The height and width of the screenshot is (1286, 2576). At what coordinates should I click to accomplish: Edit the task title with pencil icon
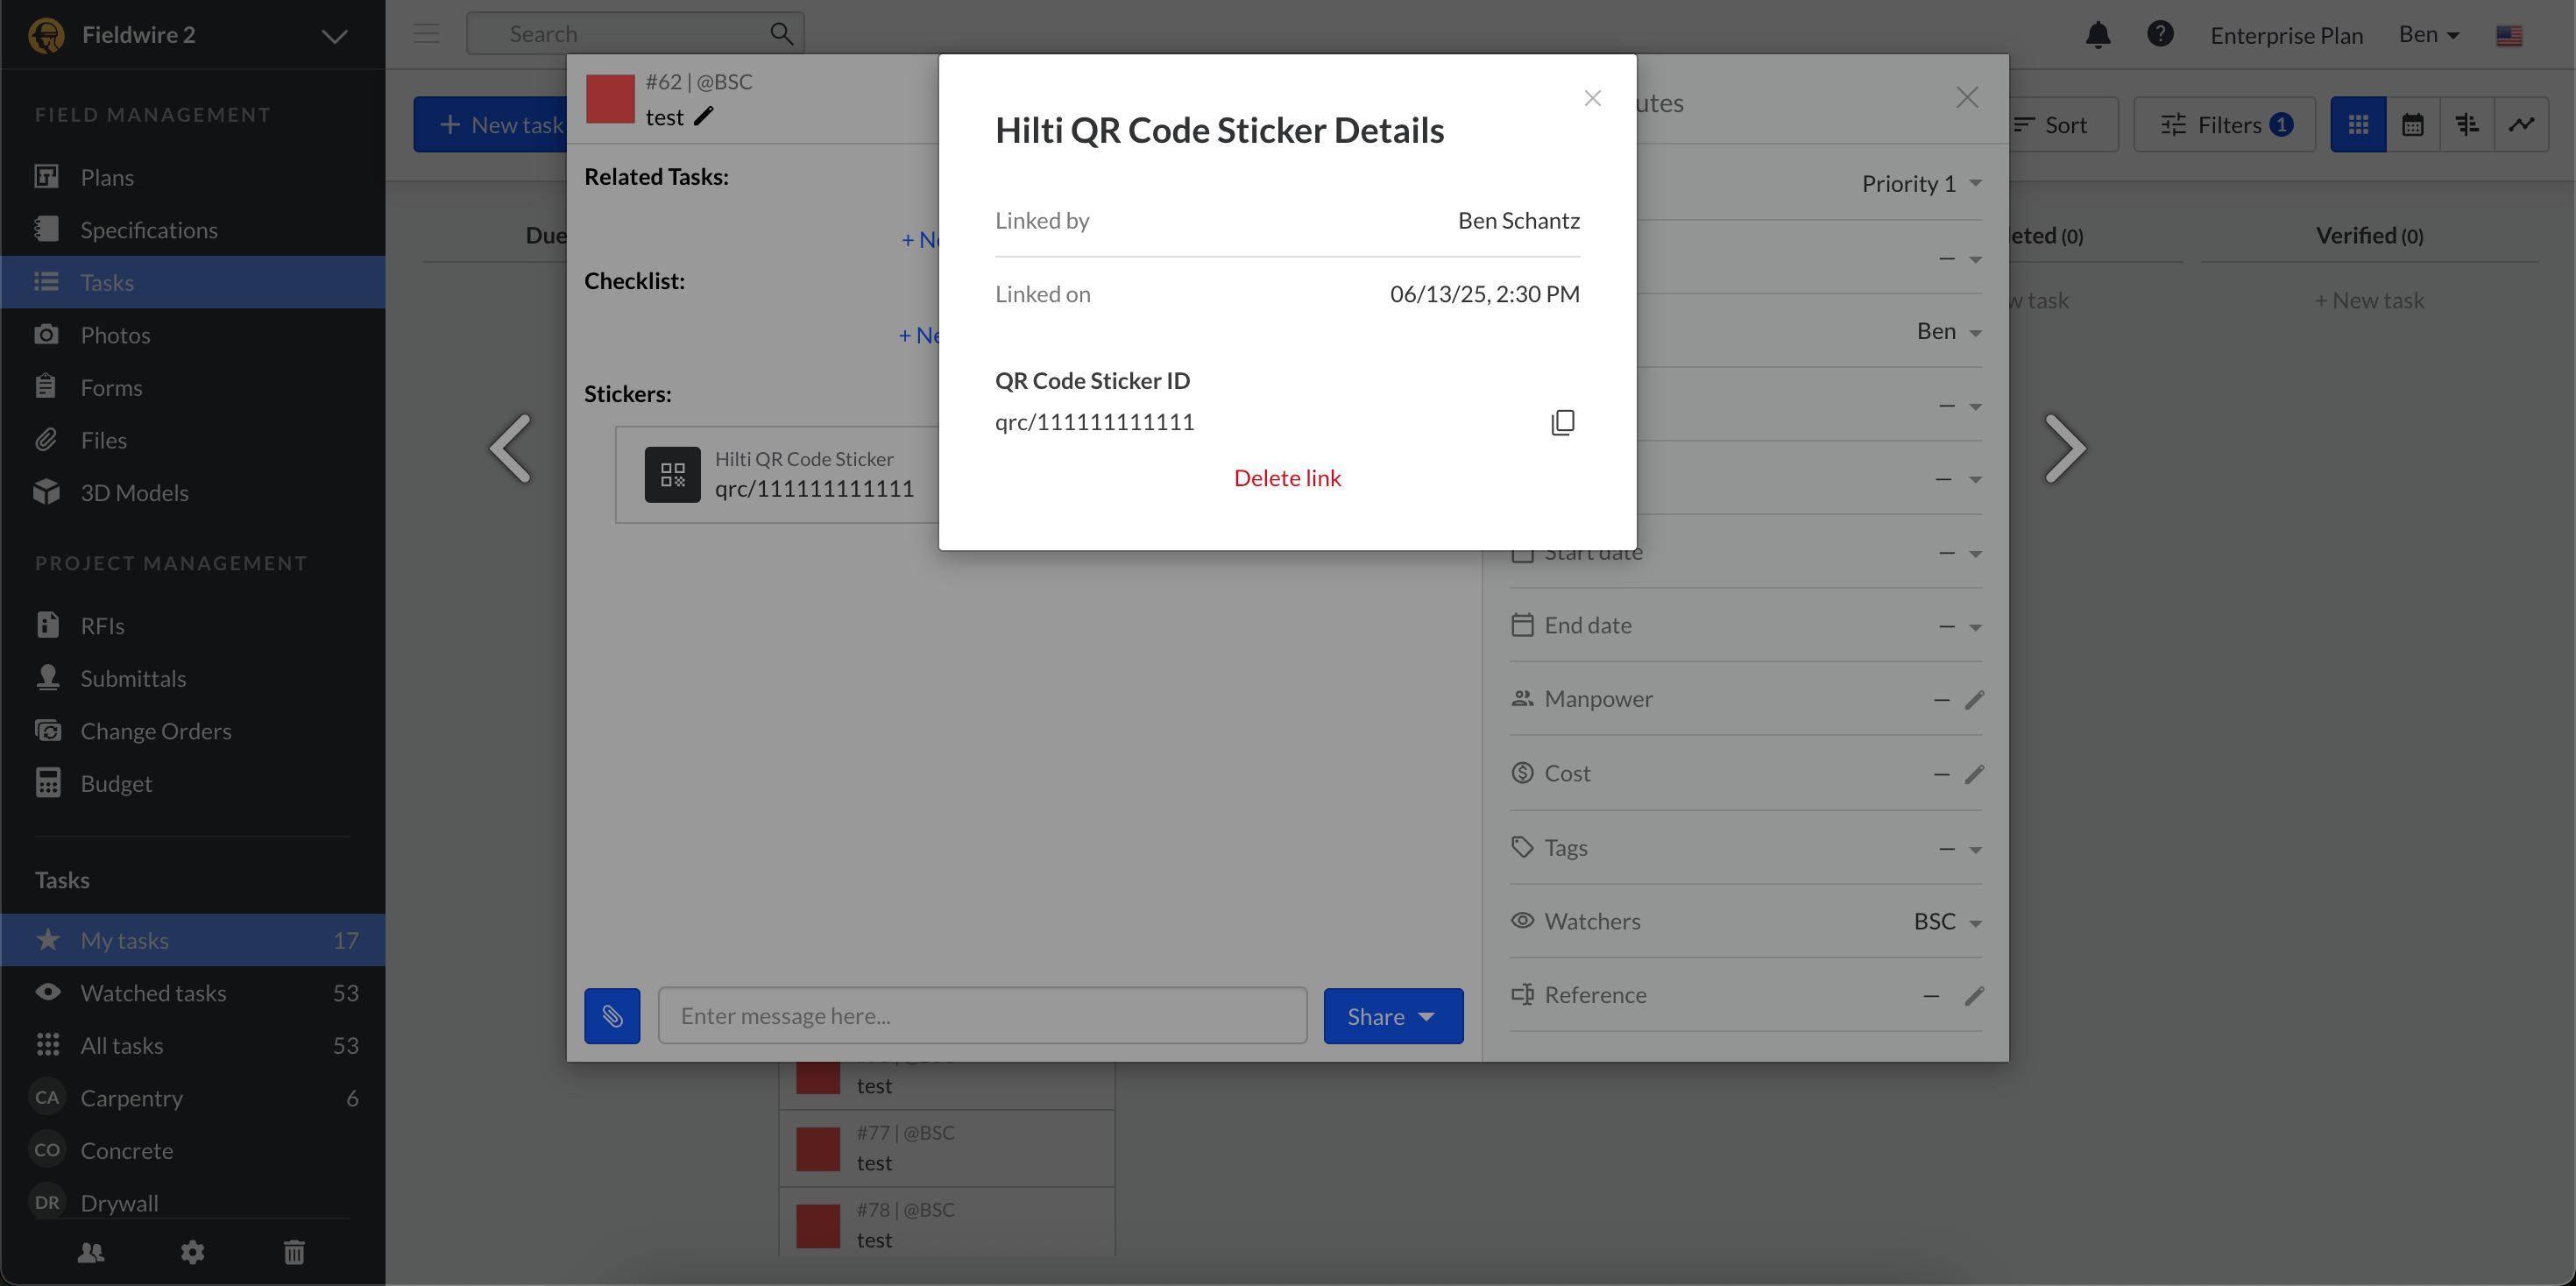(x=704, y=117)
